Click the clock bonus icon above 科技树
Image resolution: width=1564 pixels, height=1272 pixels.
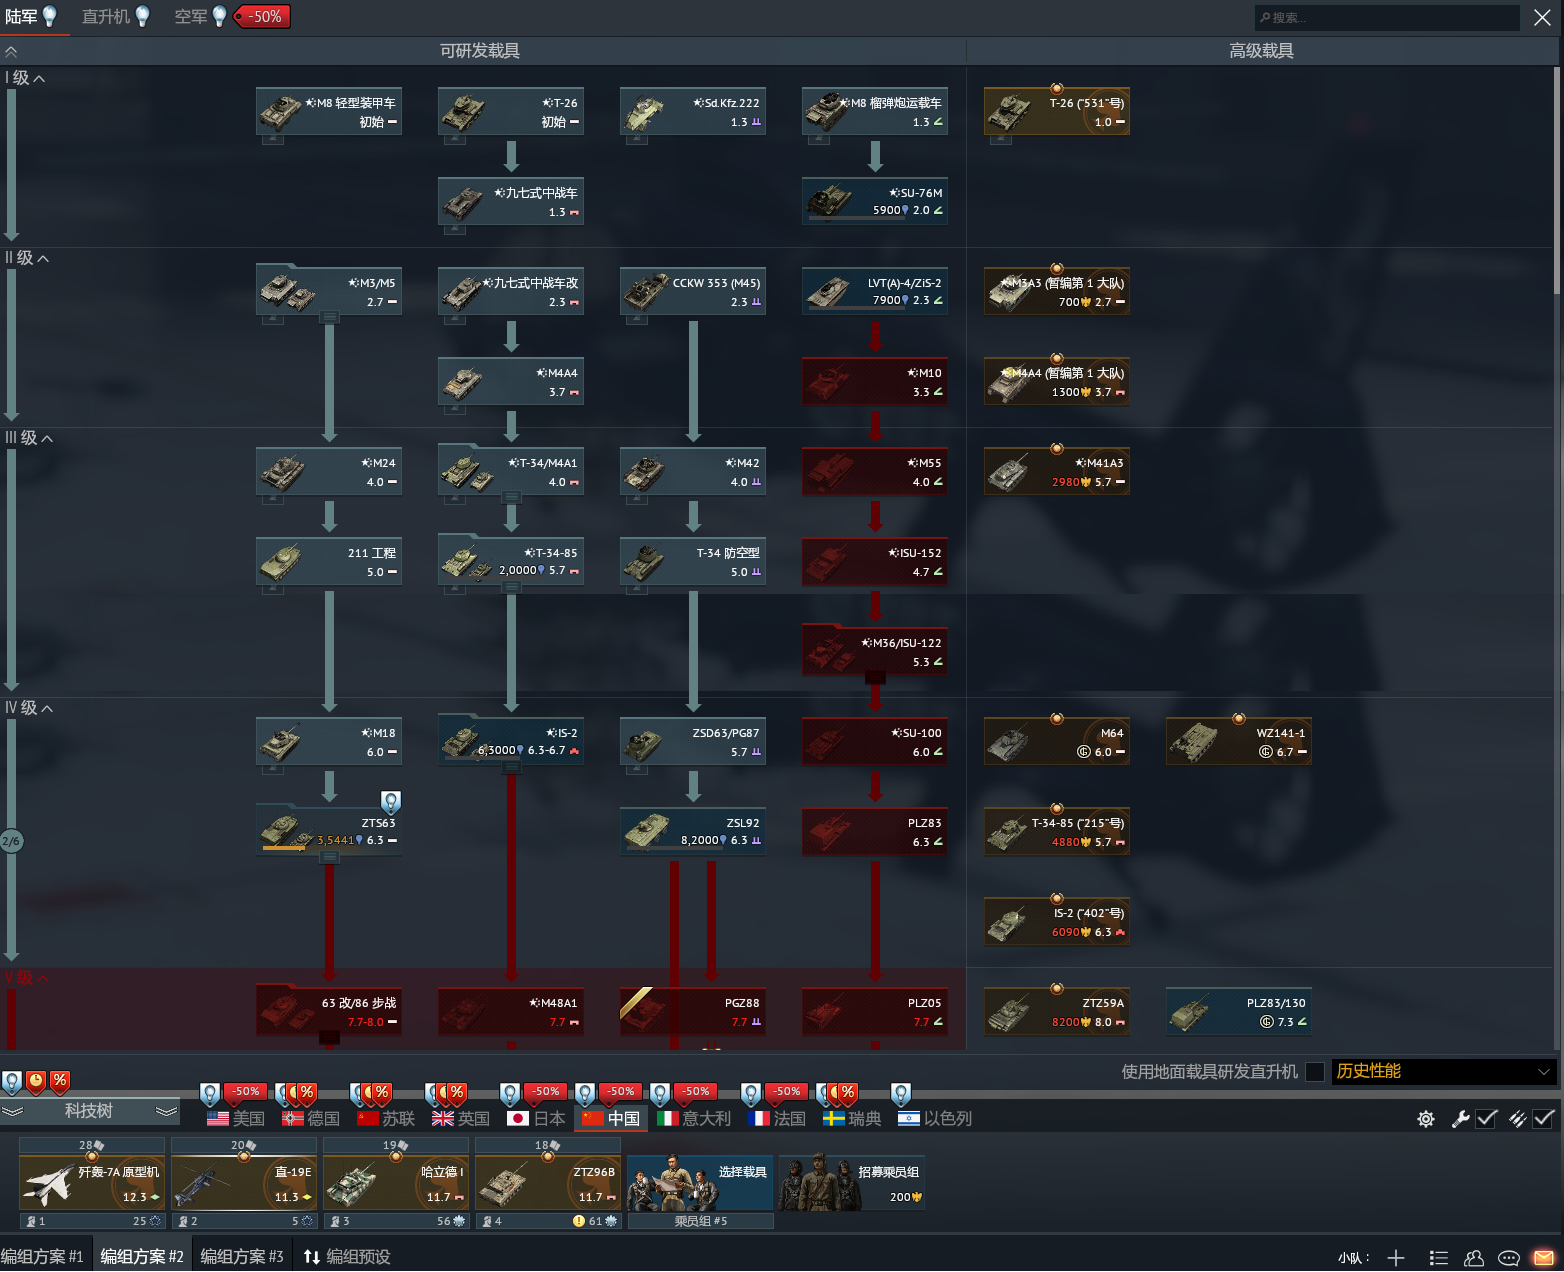click(x=36, y=1081)
